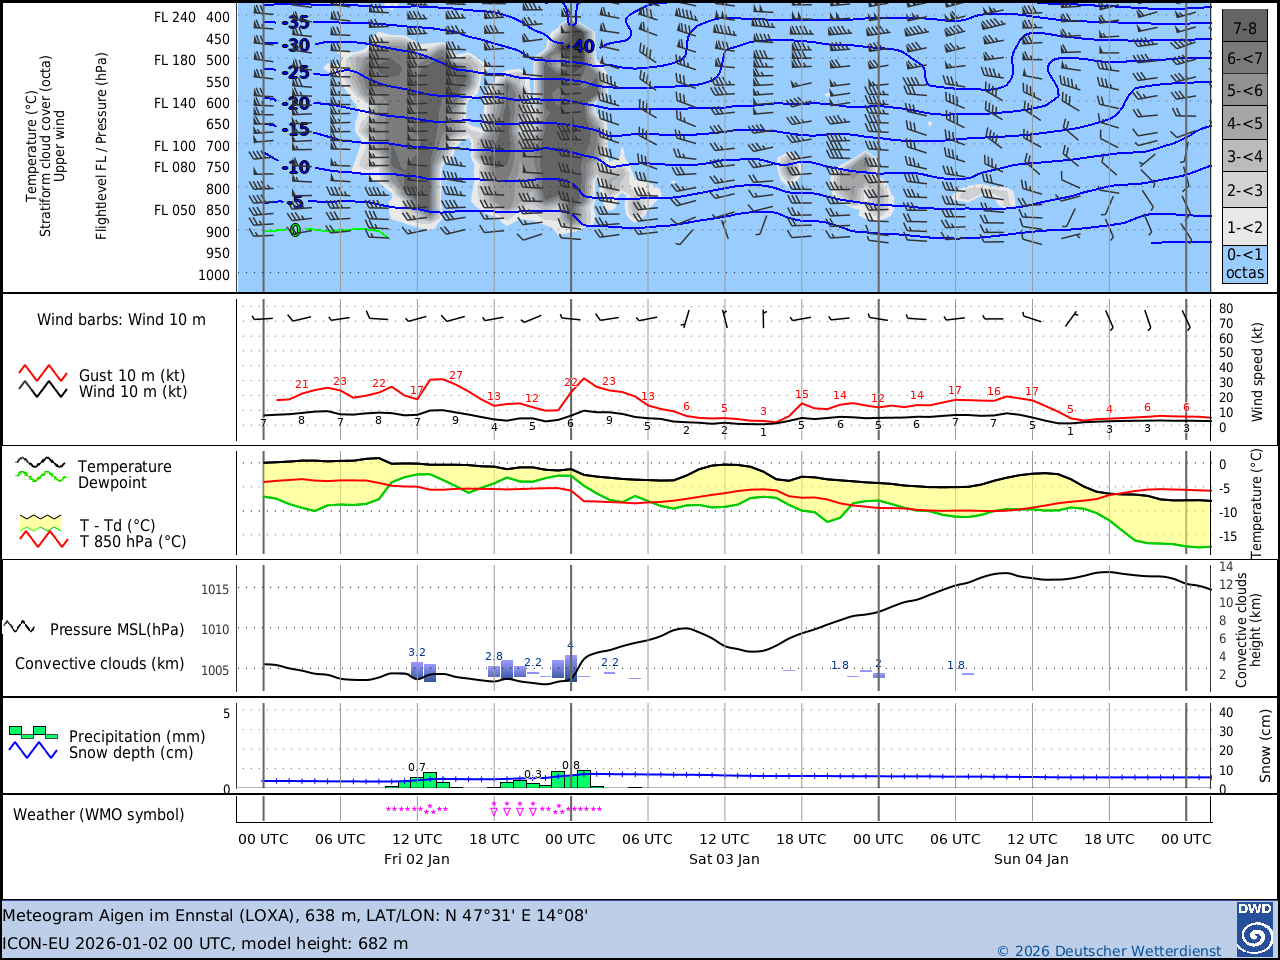Click the 1000 hPa pressure level label
This screenshot has height=960, width=1280.
coord(214,276)
